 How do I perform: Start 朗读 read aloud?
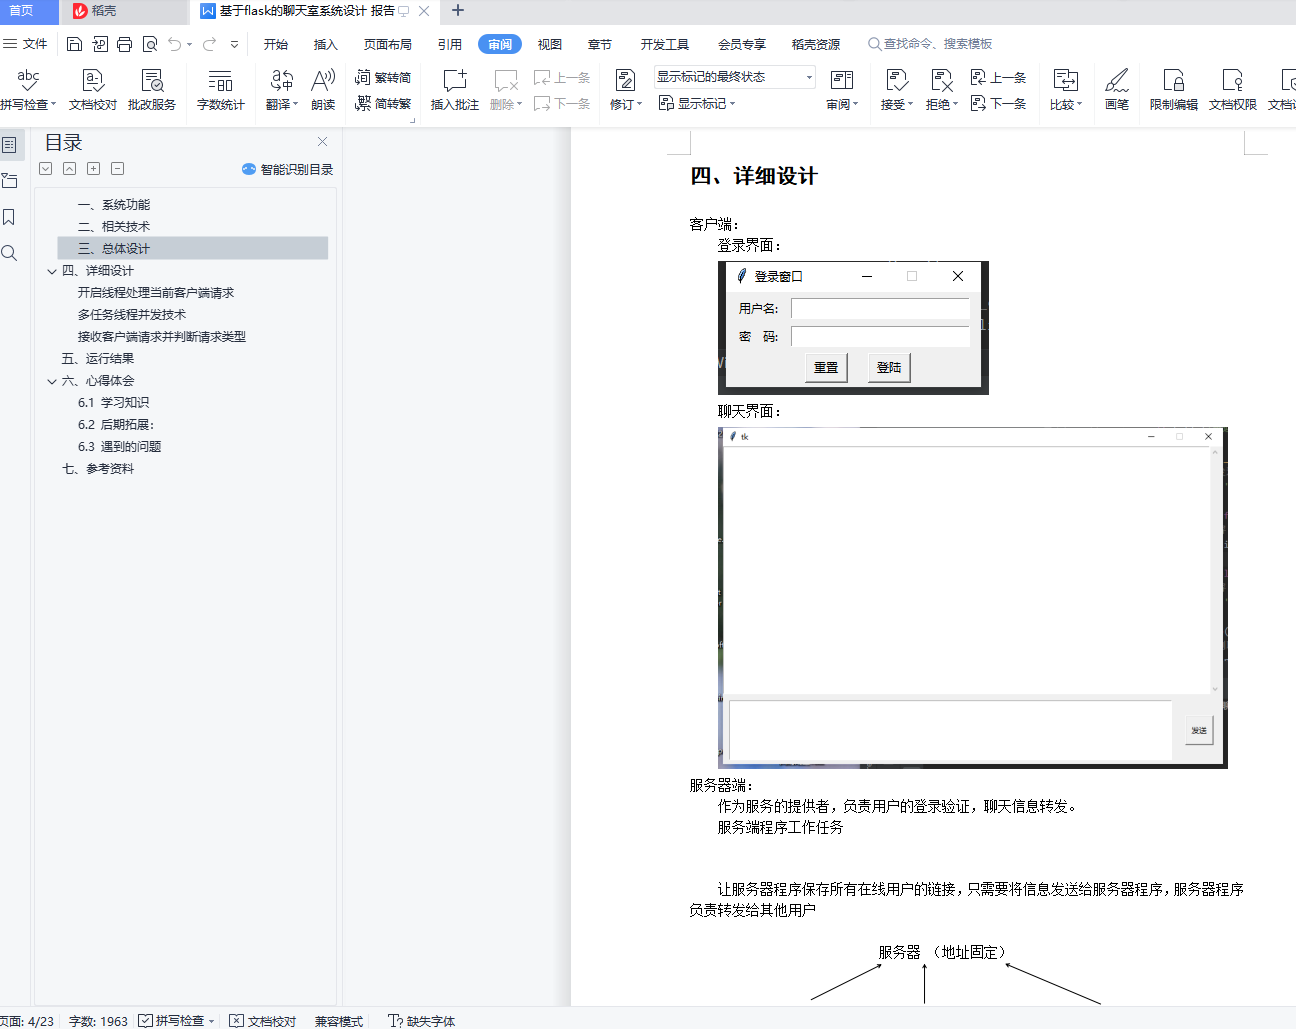coord(323,90)
